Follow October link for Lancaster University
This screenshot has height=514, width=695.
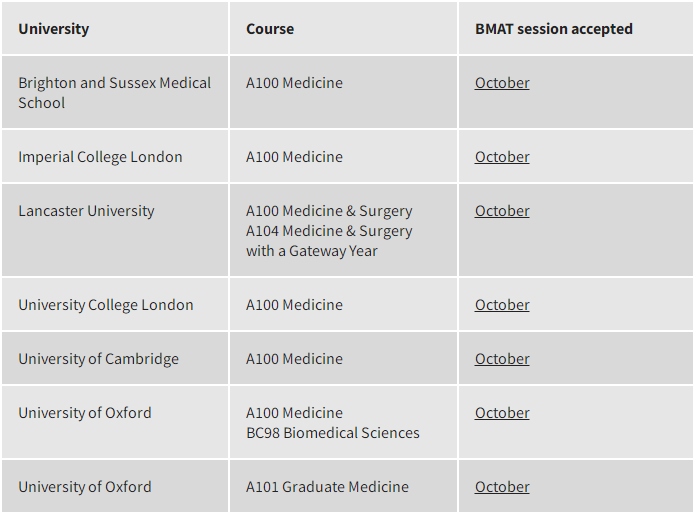(x=502, y=211)
